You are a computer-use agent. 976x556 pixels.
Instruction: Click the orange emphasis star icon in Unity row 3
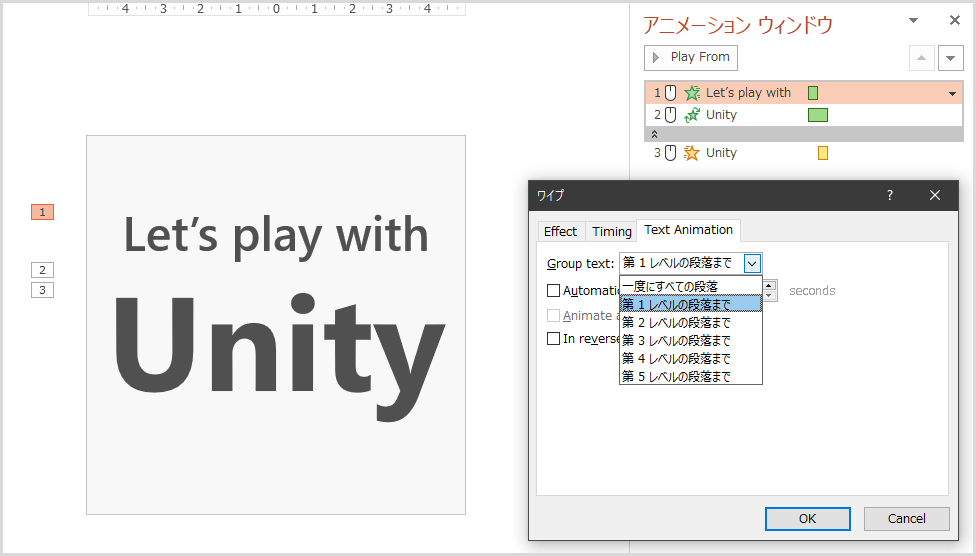click(x=692, y=153)
